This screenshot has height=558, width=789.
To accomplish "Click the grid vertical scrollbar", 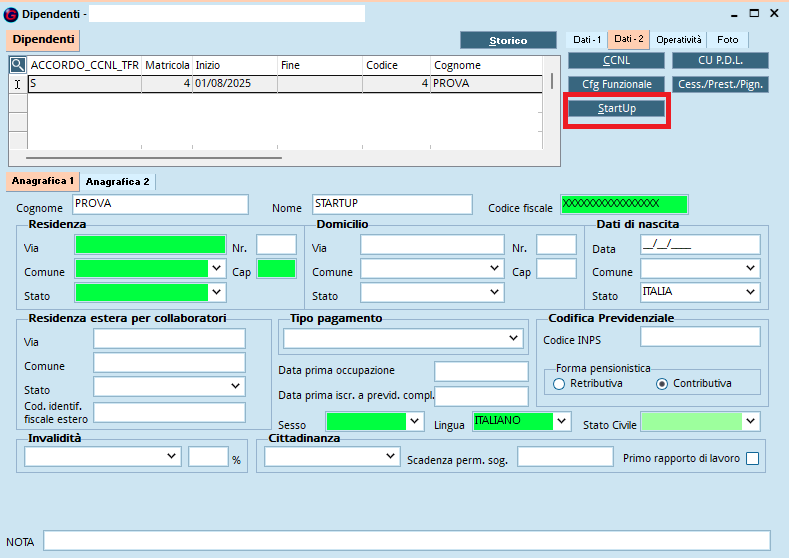I will click(552, 81).
